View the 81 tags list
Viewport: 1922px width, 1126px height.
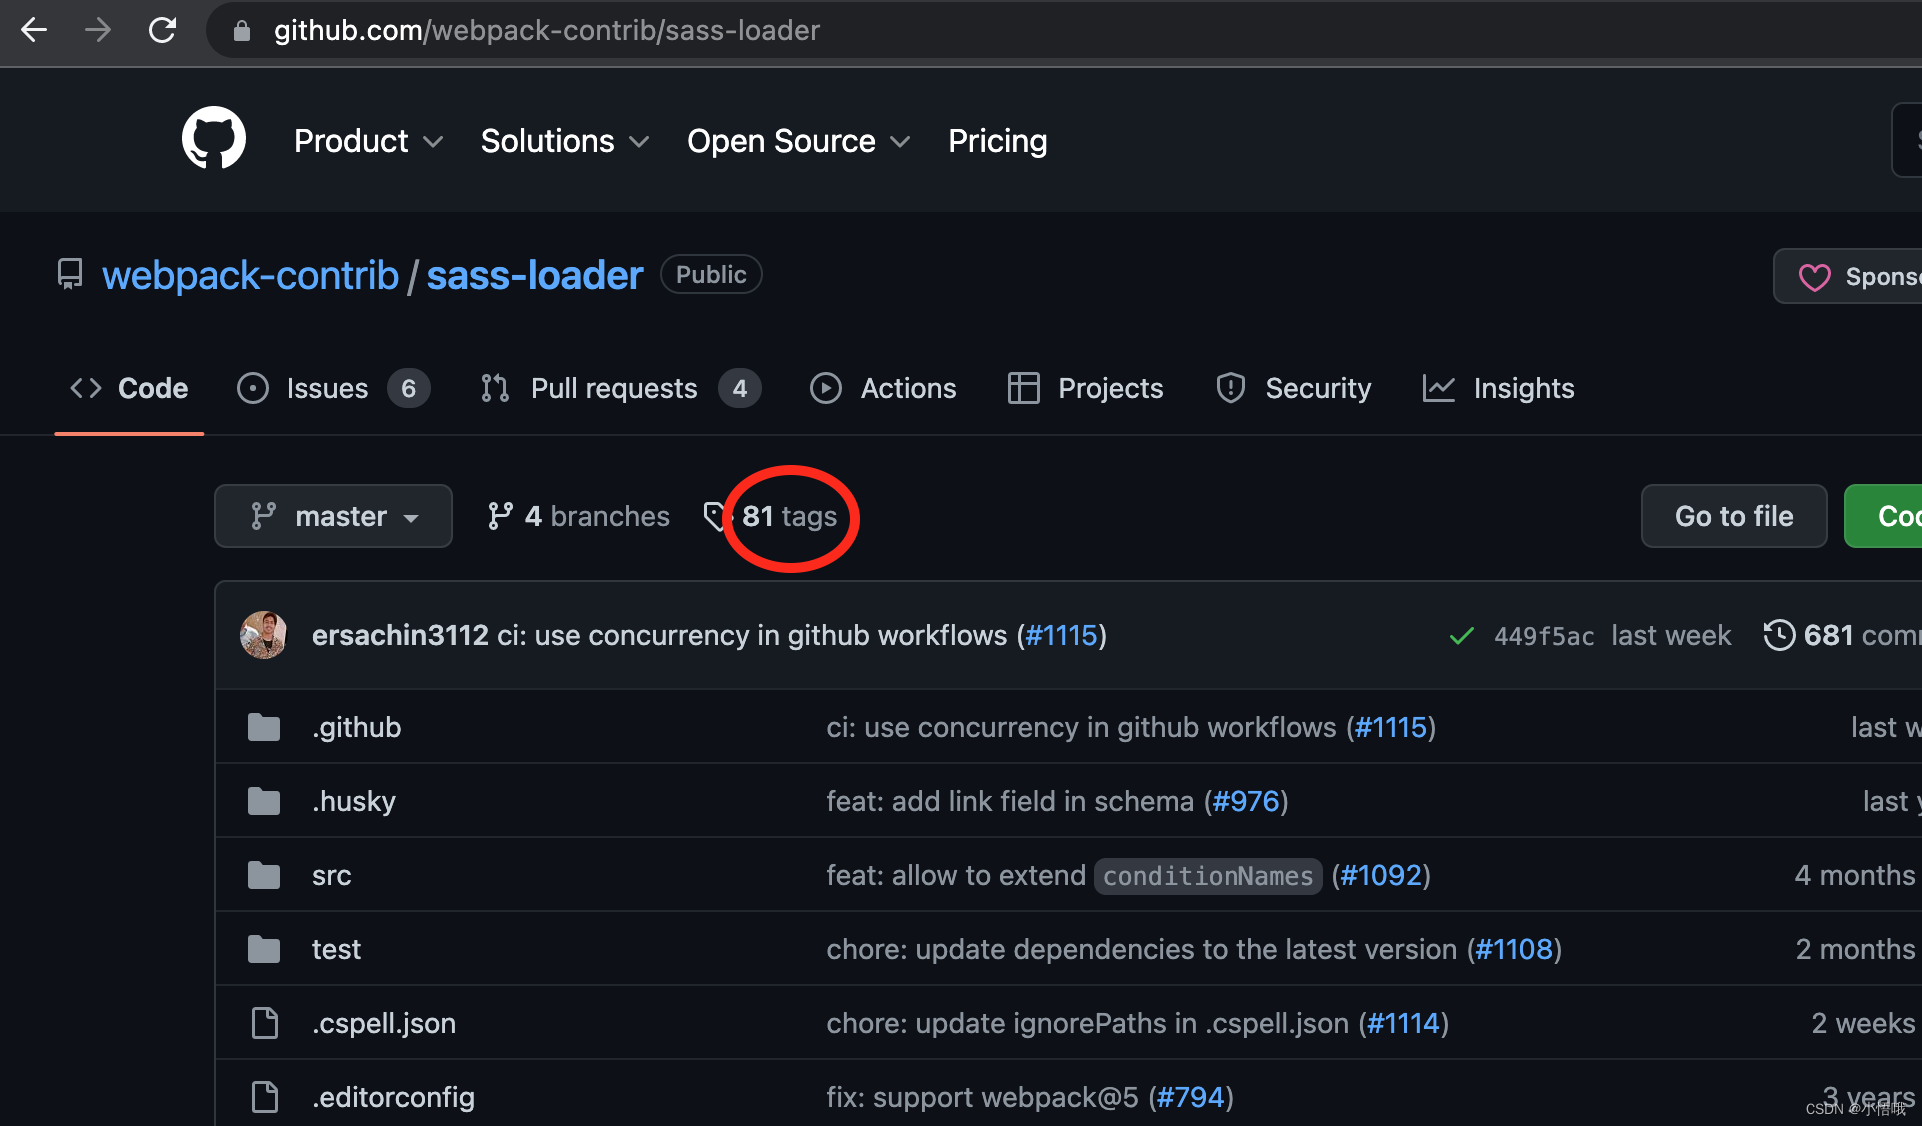771,516
